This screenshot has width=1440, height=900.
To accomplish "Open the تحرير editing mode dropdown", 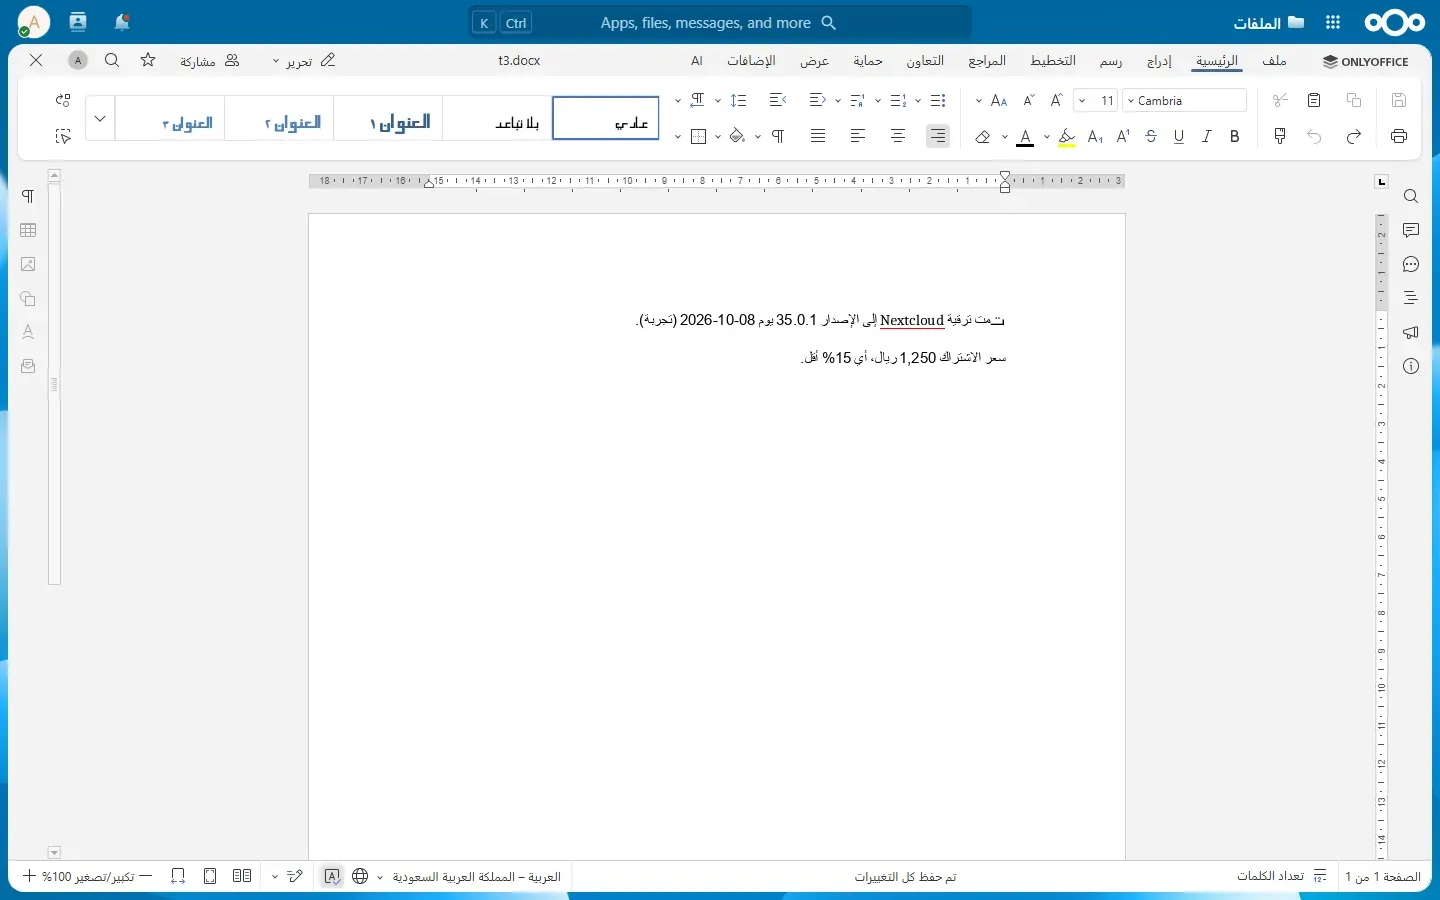I will (x=304, y=61).
